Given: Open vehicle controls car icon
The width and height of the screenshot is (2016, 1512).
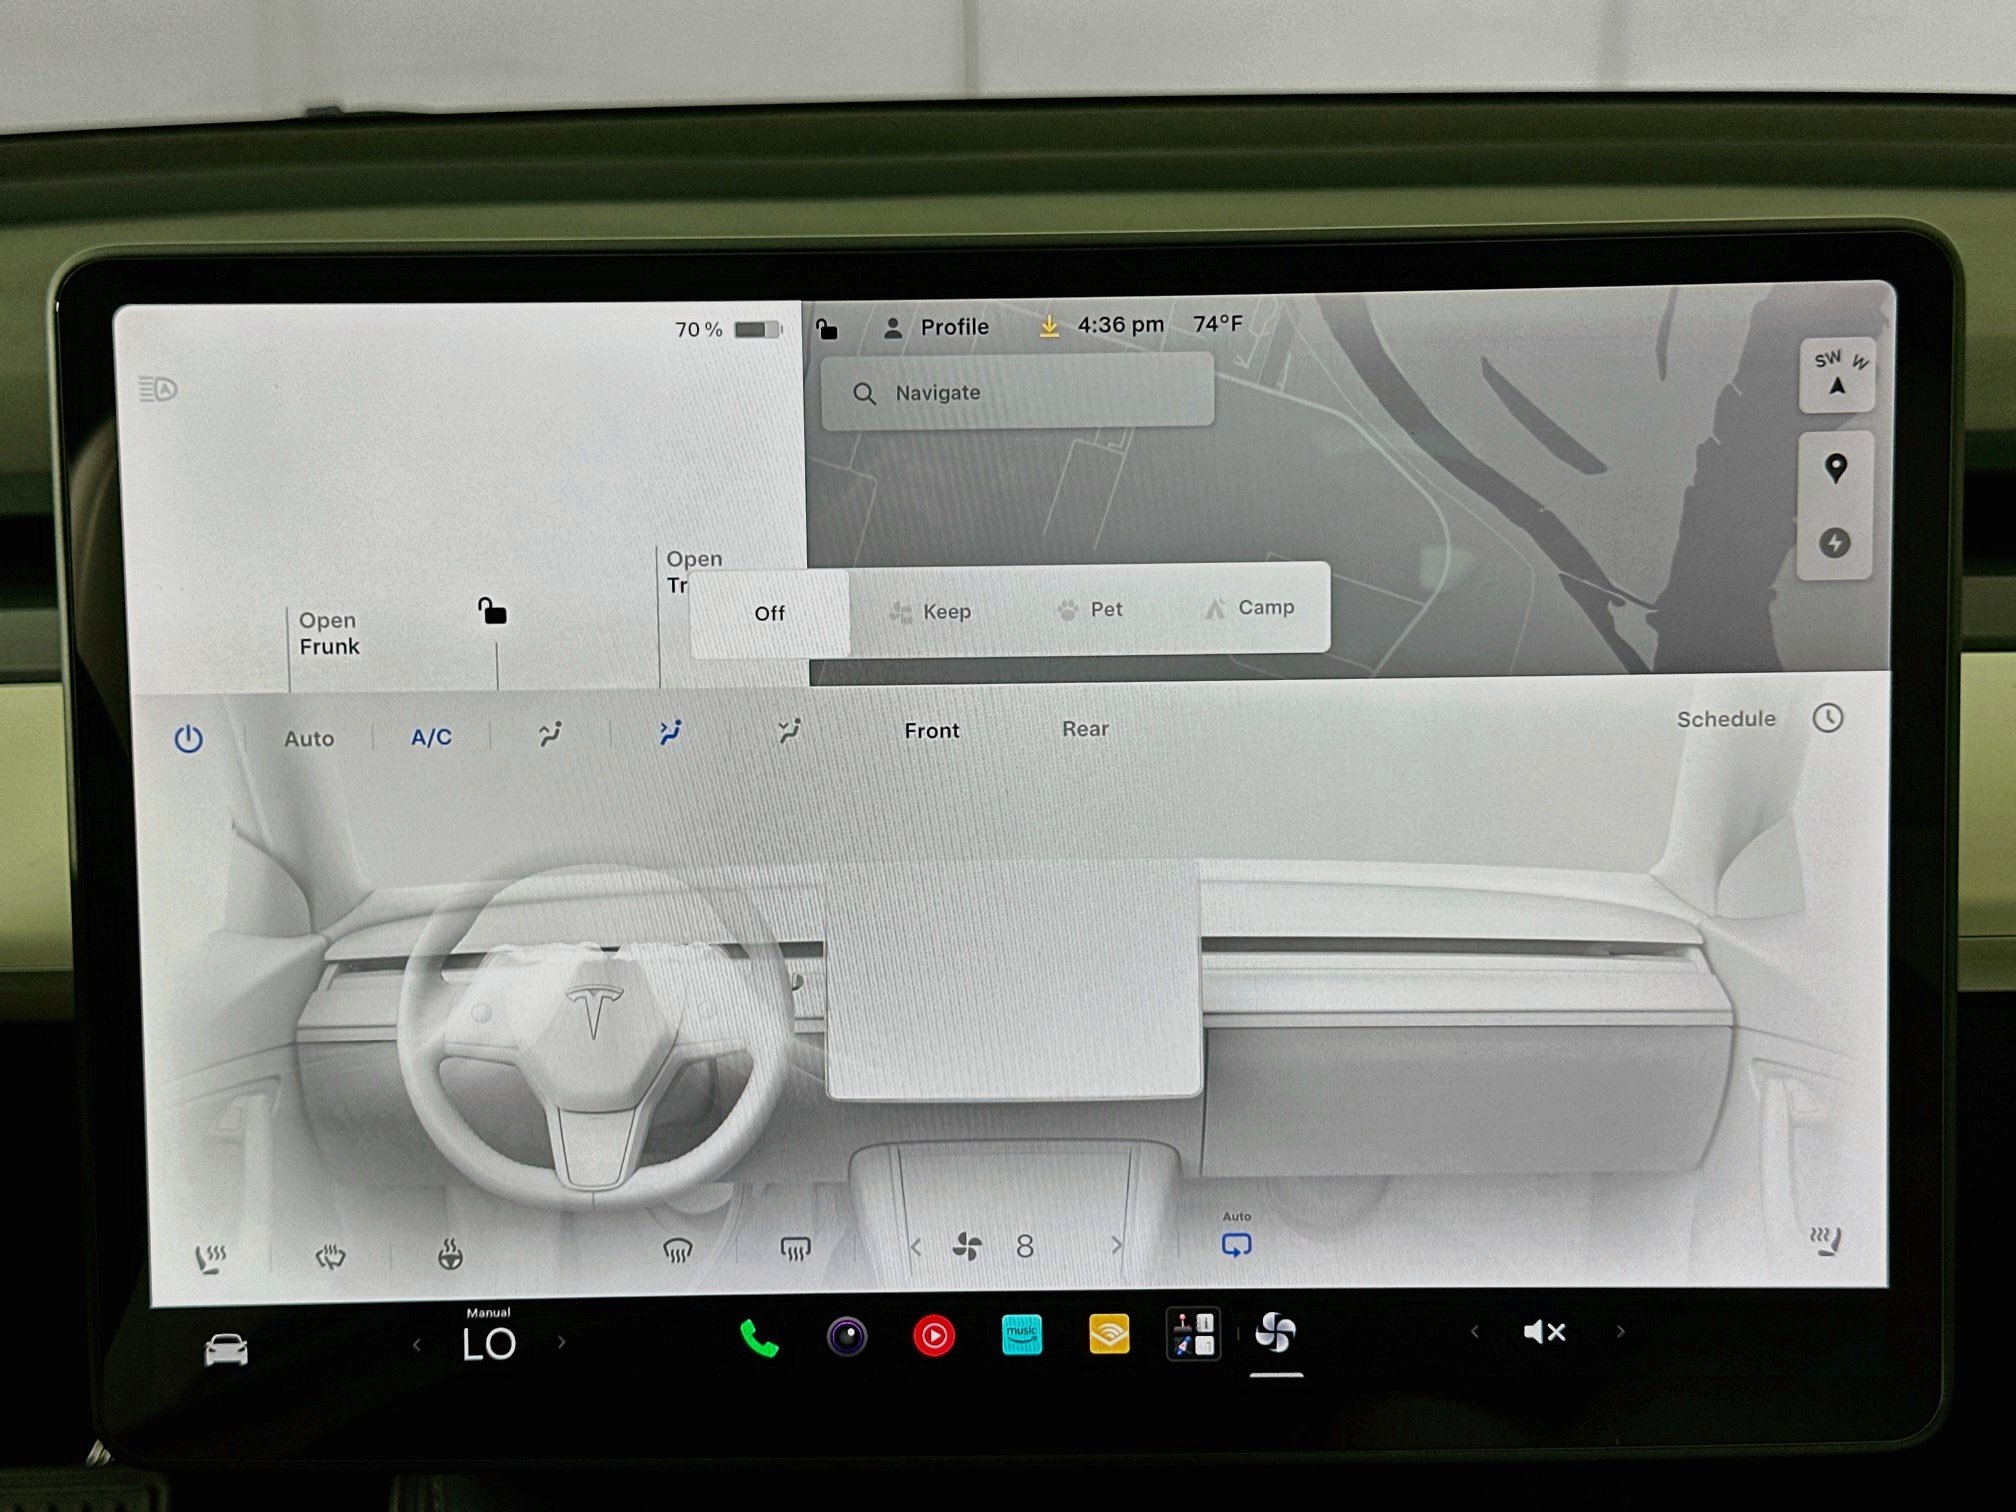Looking at the screenshot, I should [x=226, y=1349].
